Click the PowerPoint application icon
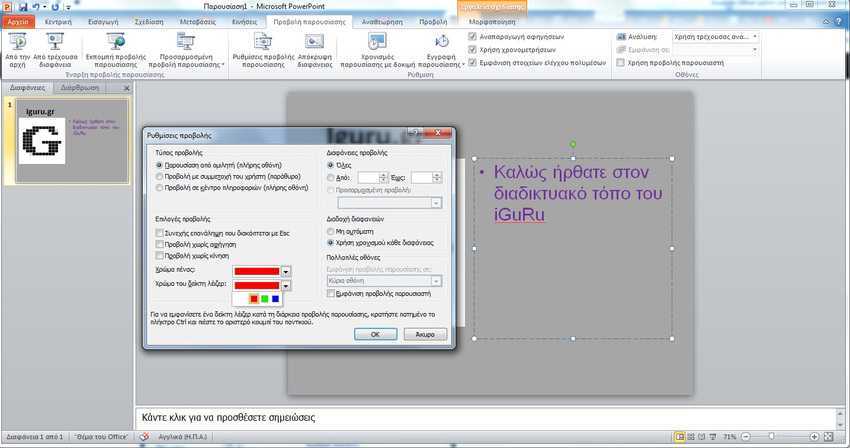Viewport: 850px width, 448px height. (x=7, y=7)
